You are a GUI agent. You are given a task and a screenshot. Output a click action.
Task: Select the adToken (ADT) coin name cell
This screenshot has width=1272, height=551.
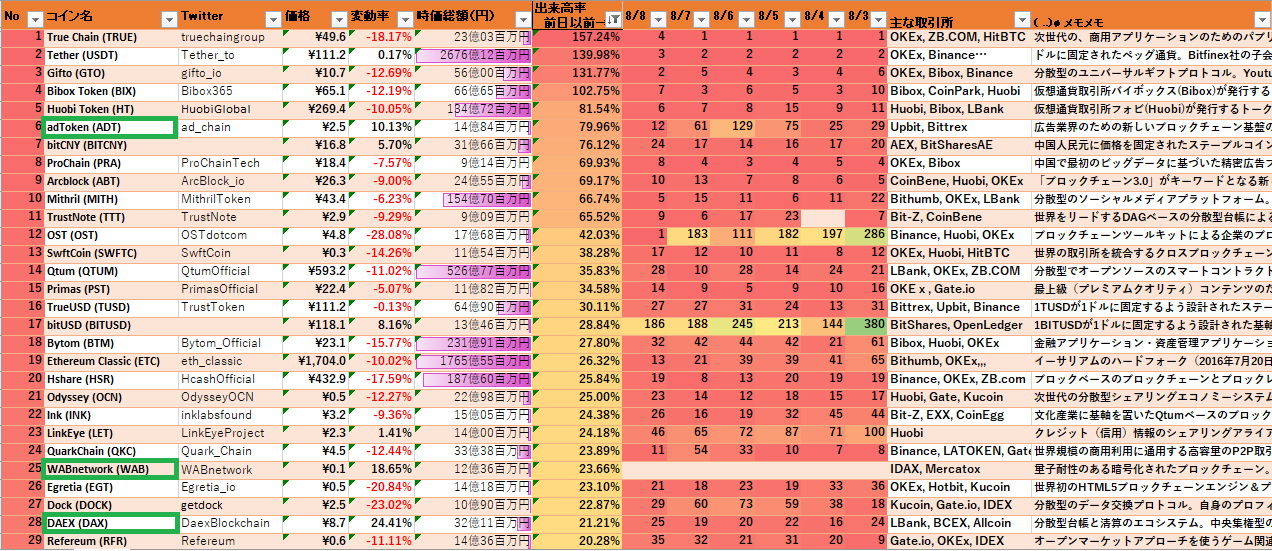pos(111,127)
